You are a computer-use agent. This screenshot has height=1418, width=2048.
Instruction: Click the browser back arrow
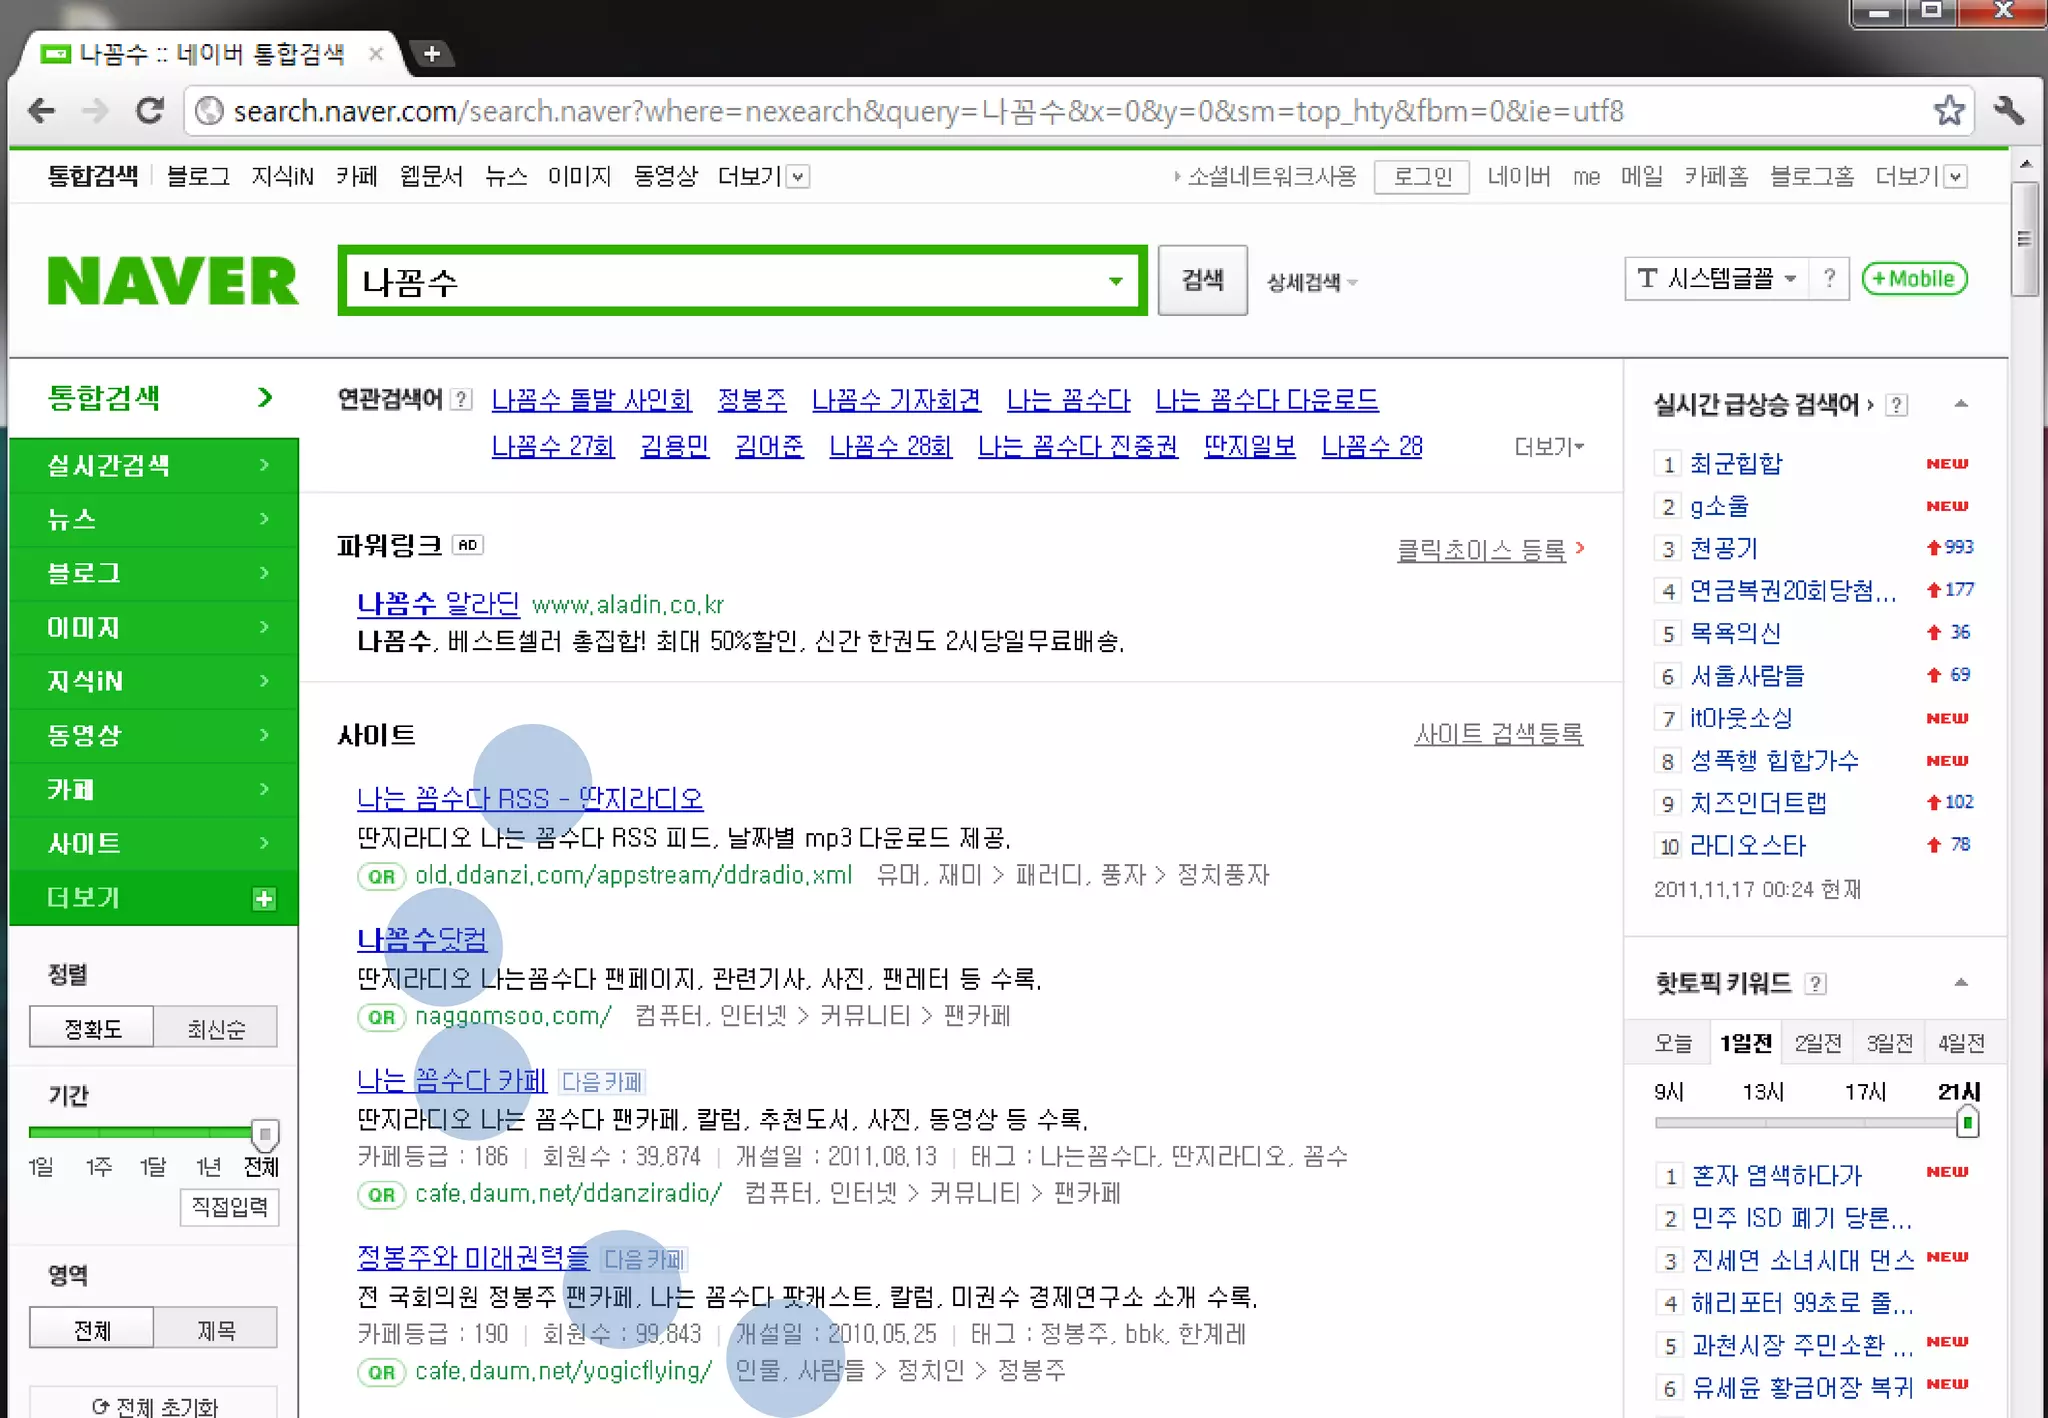(42, 110)
